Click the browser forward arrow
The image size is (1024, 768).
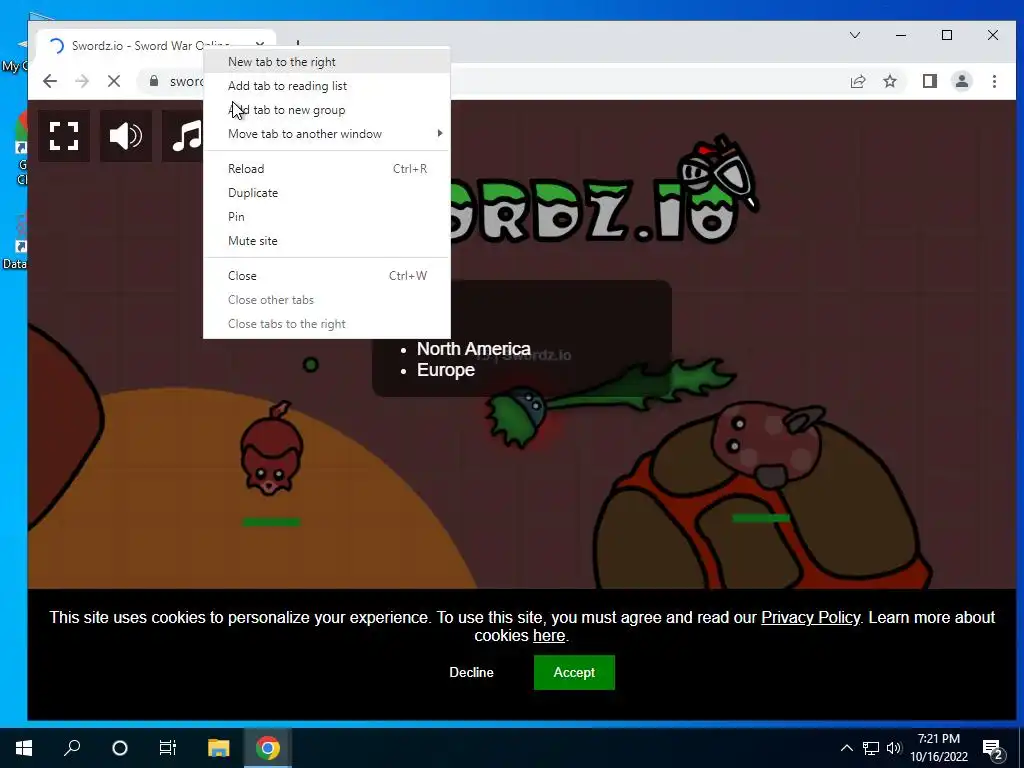[x=82, y=81]
